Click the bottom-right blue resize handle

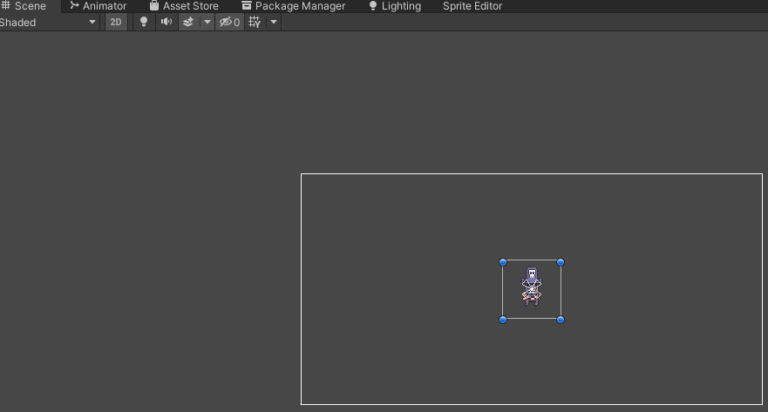(x=560, y=320)
